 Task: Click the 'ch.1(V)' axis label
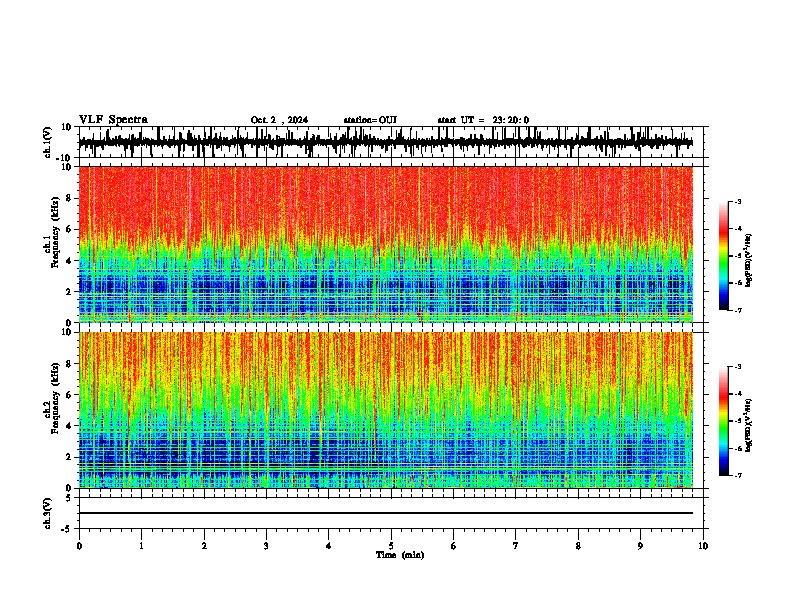click(47, 142)
